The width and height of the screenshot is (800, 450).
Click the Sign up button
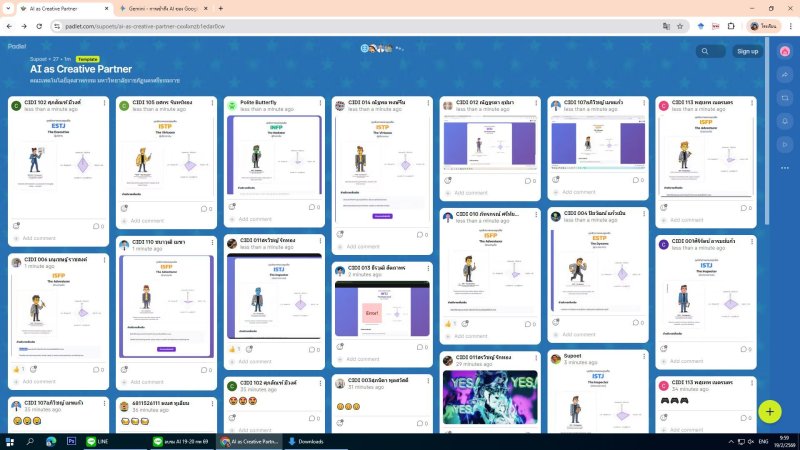point(747,51)
